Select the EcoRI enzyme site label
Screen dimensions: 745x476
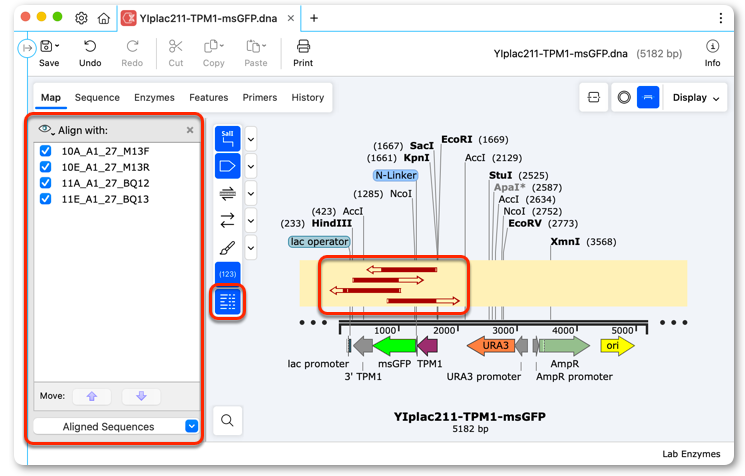(x=457, y=139)
